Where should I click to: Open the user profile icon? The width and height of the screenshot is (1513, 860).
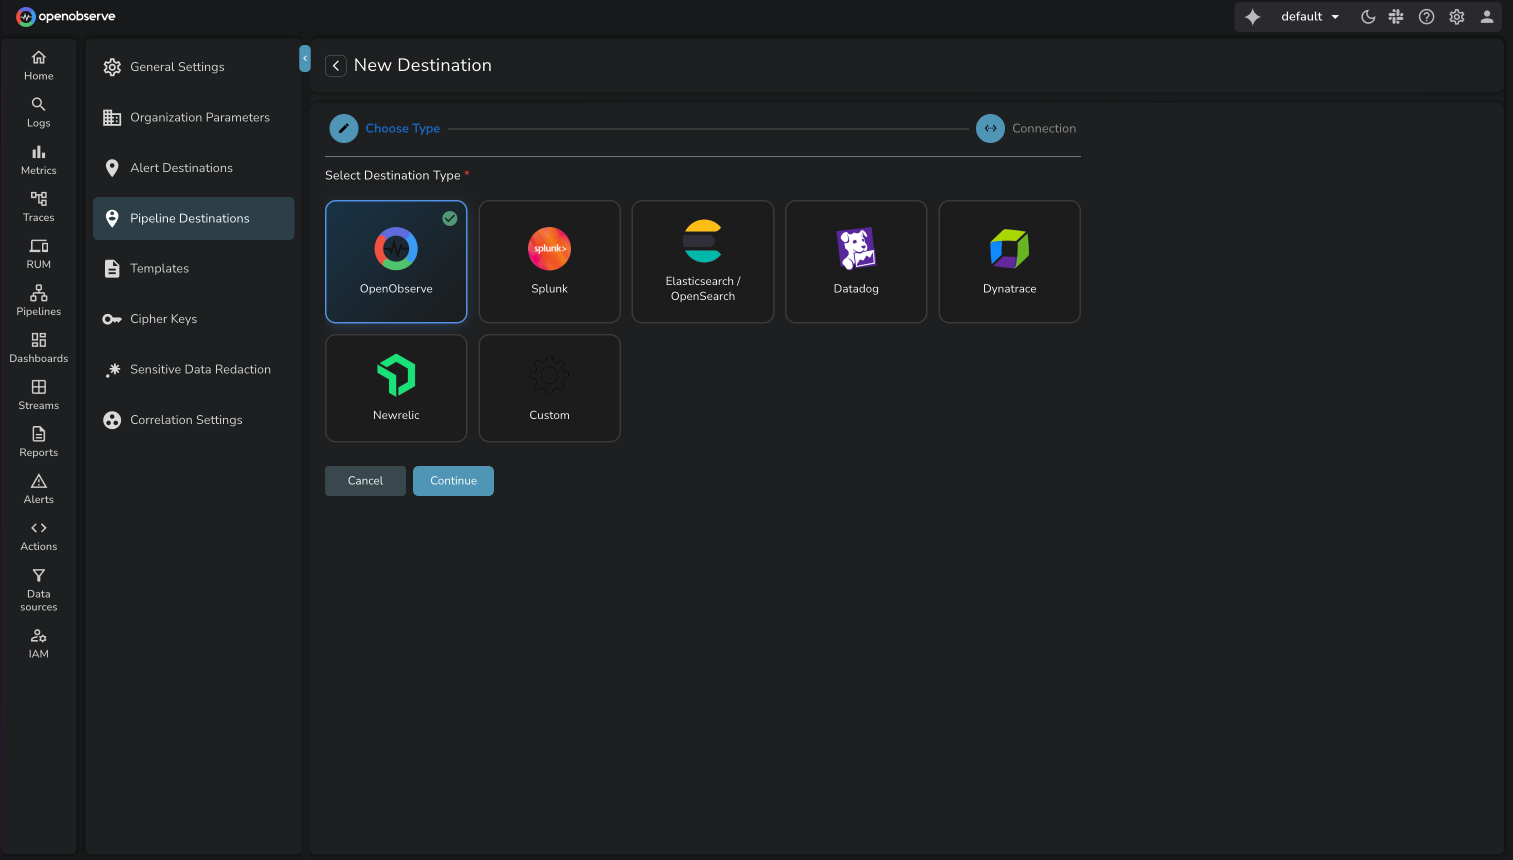[x=1487, y=16]
